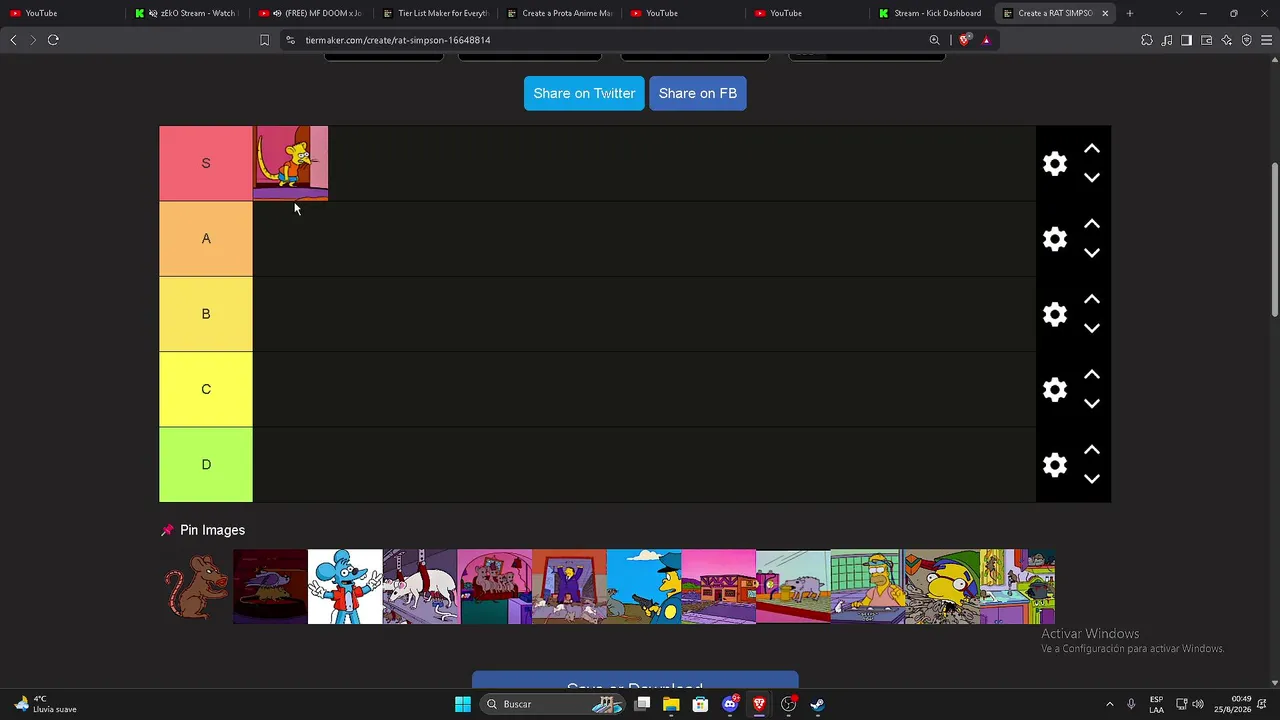Select the Homer at counter thumbnail
The width and height of the screenshot is (1280, 720).
[868, 587]
